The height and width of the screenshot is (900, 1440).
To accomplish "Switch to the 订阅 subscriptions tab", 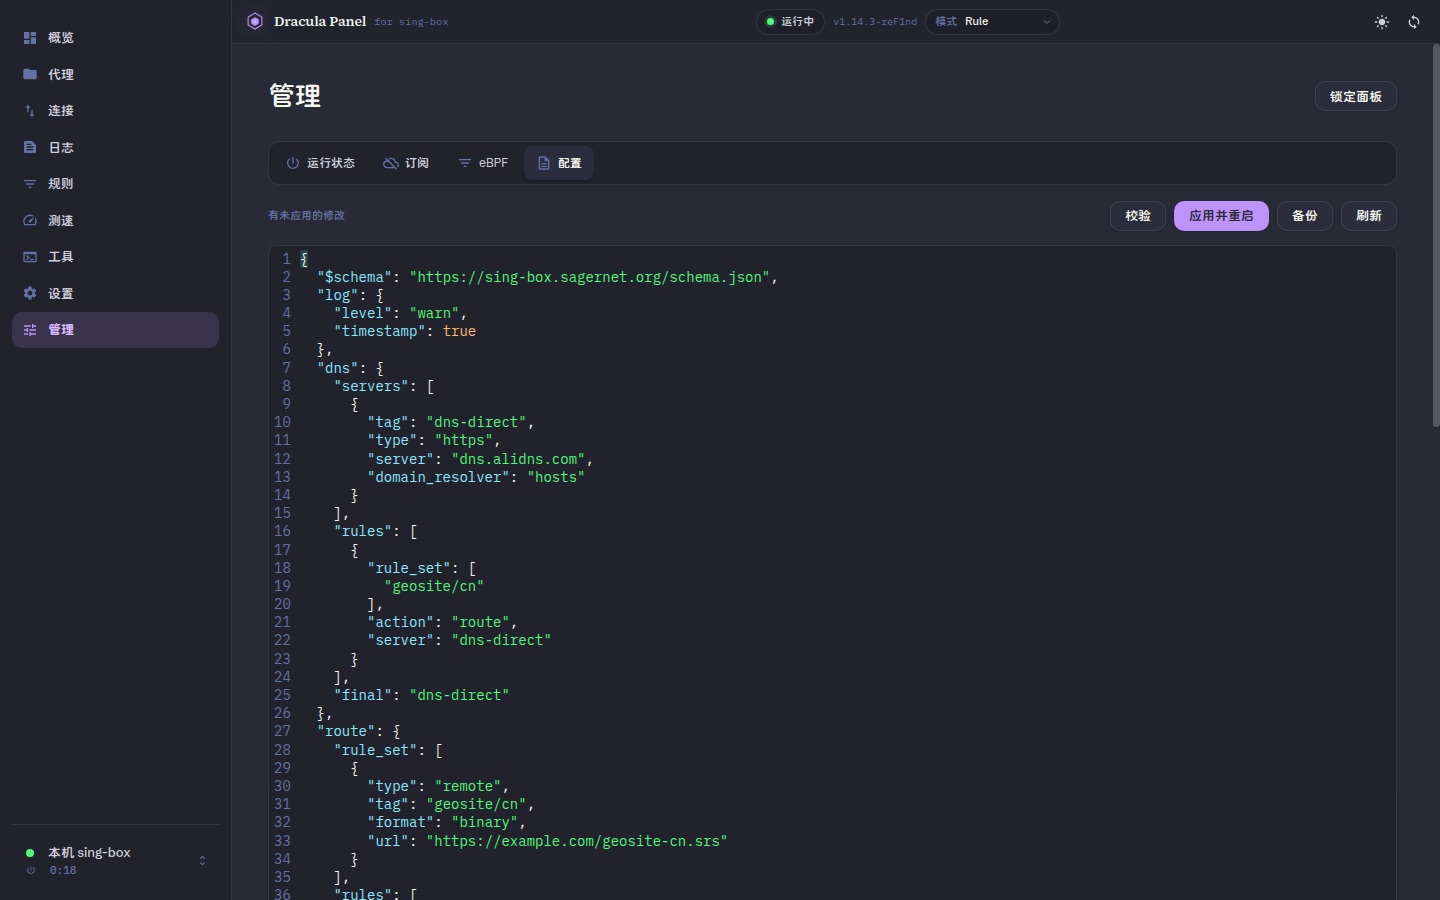I will tap(406, 163).
